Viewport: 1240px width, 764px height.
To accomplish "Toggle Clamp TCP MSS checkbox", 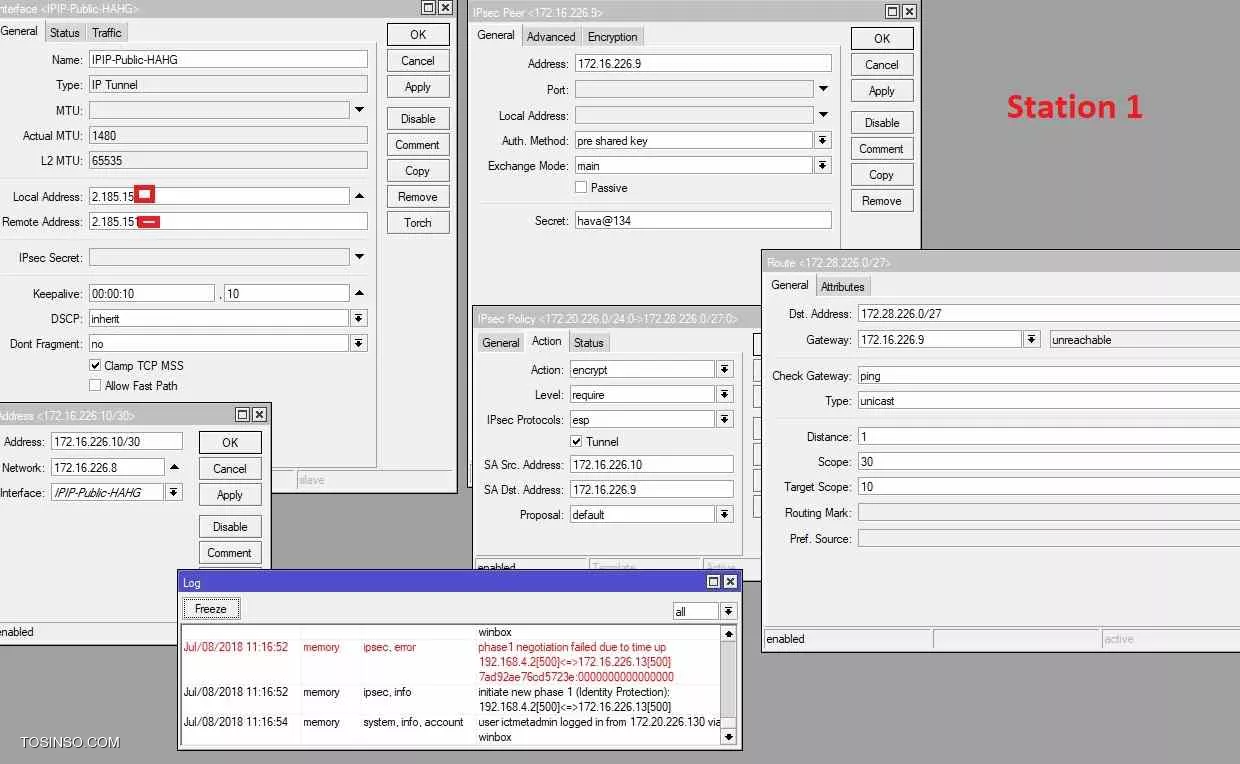I will pos(96,366).
